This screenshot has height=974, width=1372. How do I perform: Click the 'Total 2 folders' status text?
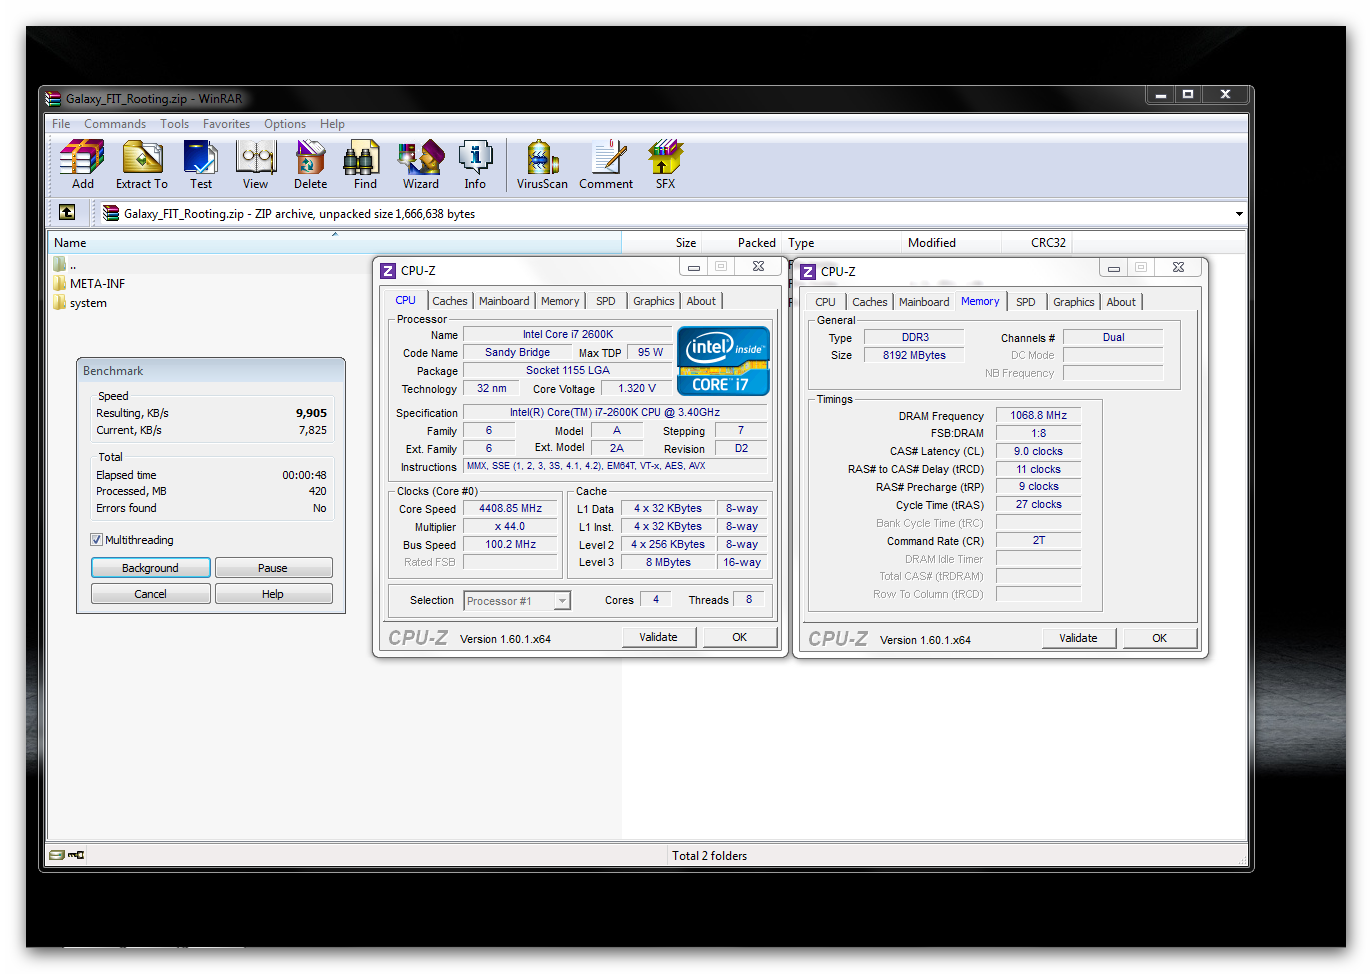[709, 856]
